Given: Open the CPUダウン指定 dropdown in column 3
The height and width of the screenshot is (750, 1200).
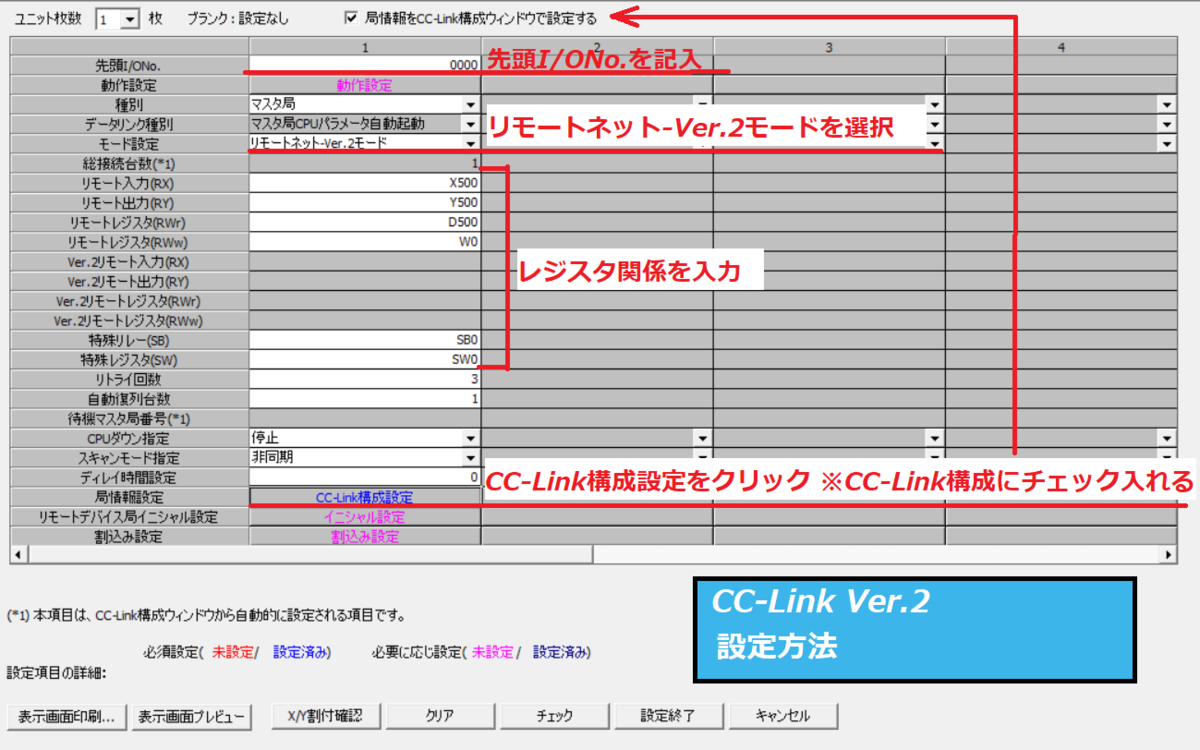Looking at the screenshot, I should [935, 438].
